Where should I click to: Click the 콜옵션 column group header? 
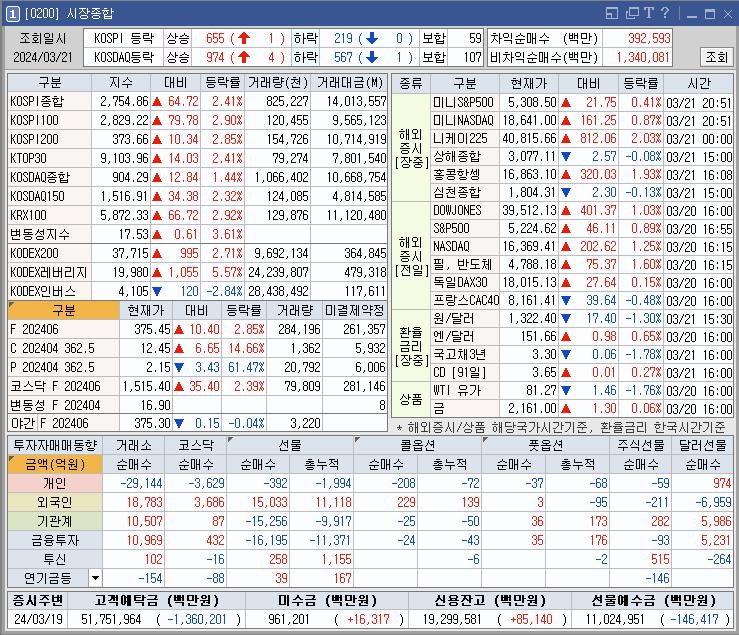click(x=418, y=445)
